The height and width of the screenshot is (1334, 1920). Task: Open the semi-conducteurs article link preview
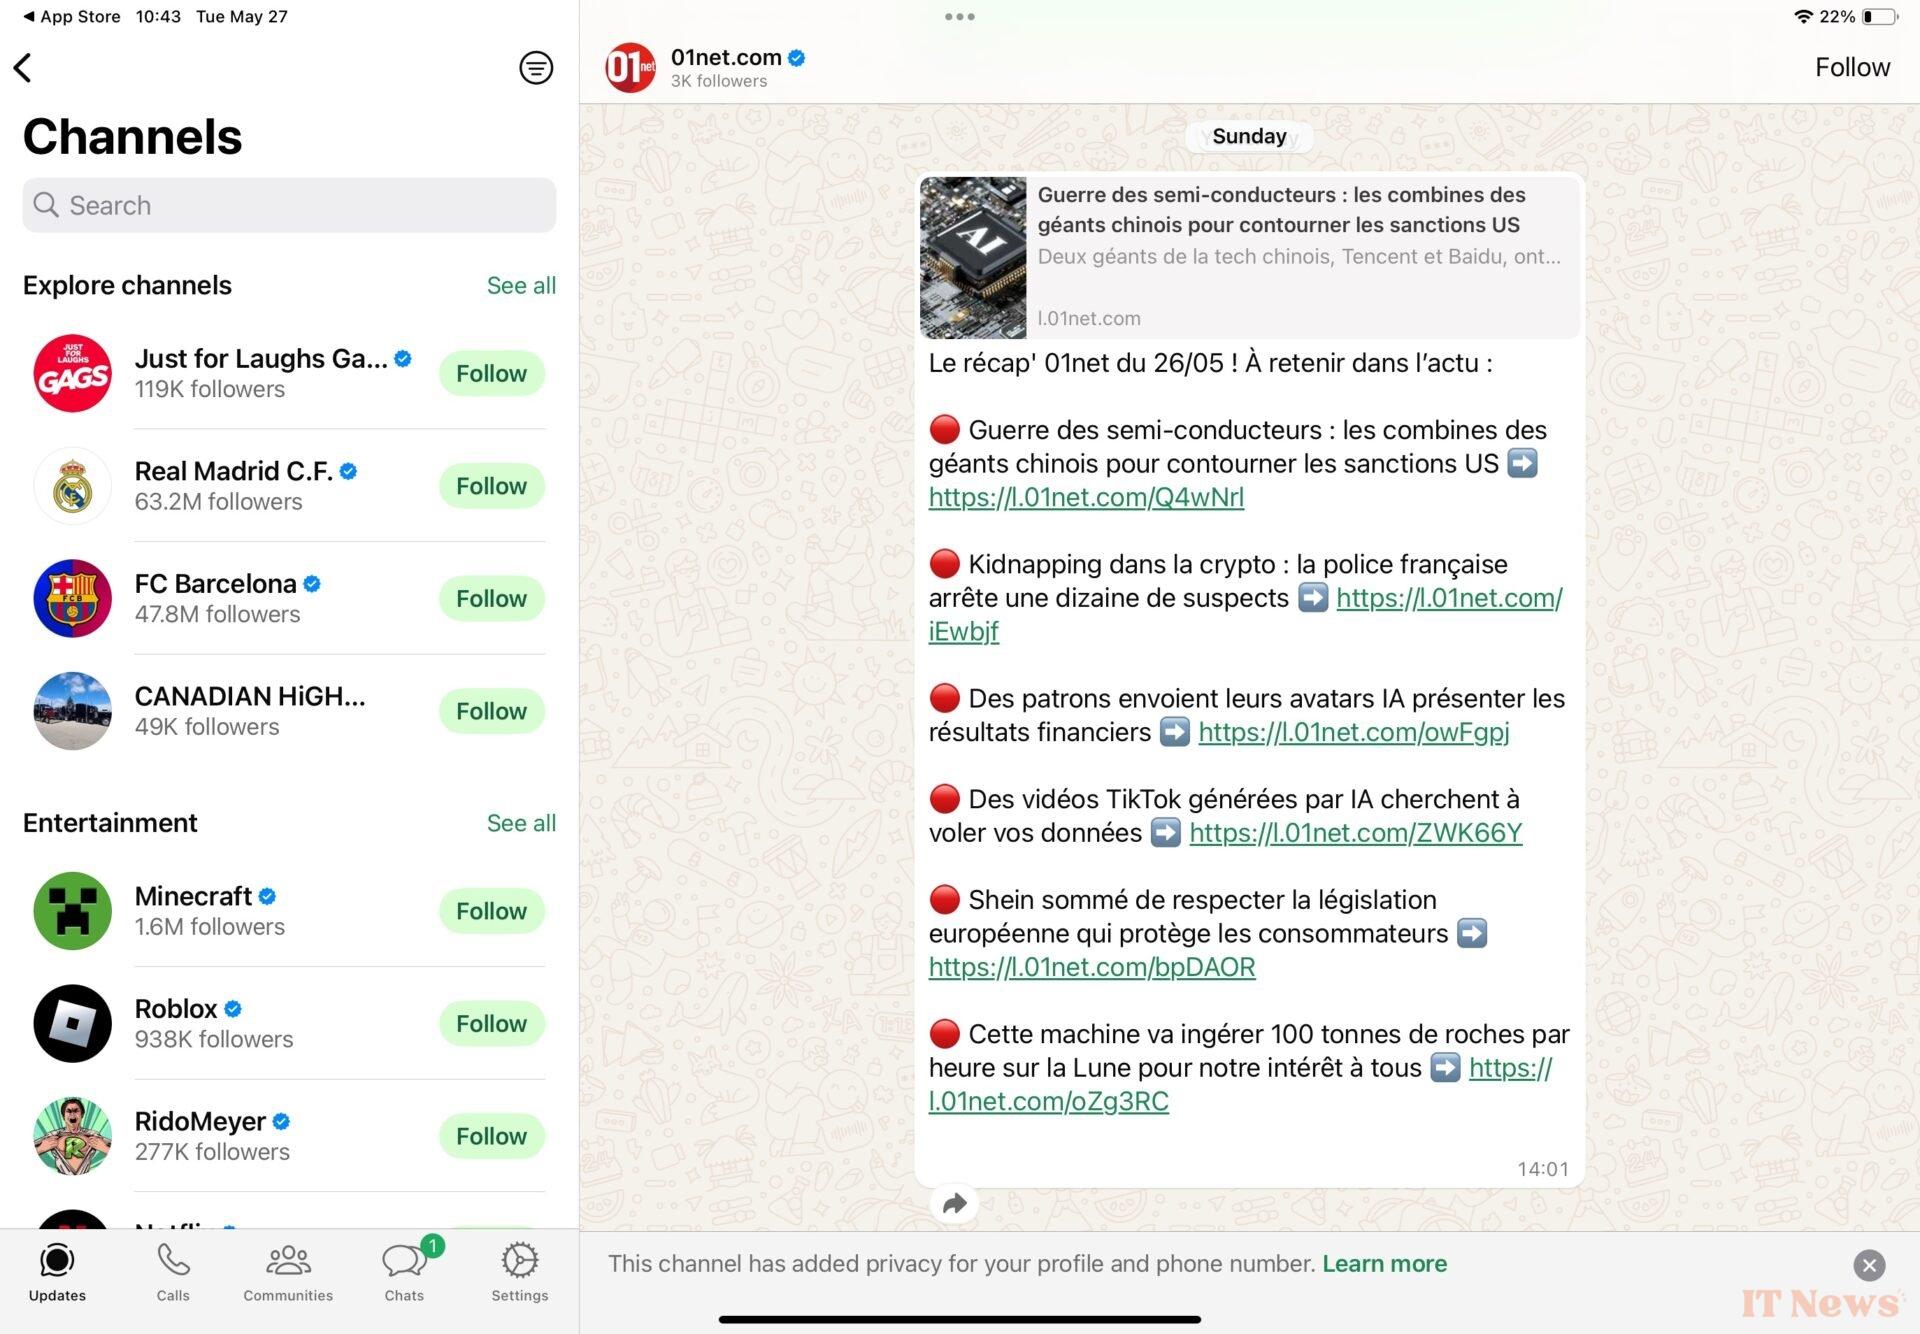pyautogui.click(x=1248, y=257)
